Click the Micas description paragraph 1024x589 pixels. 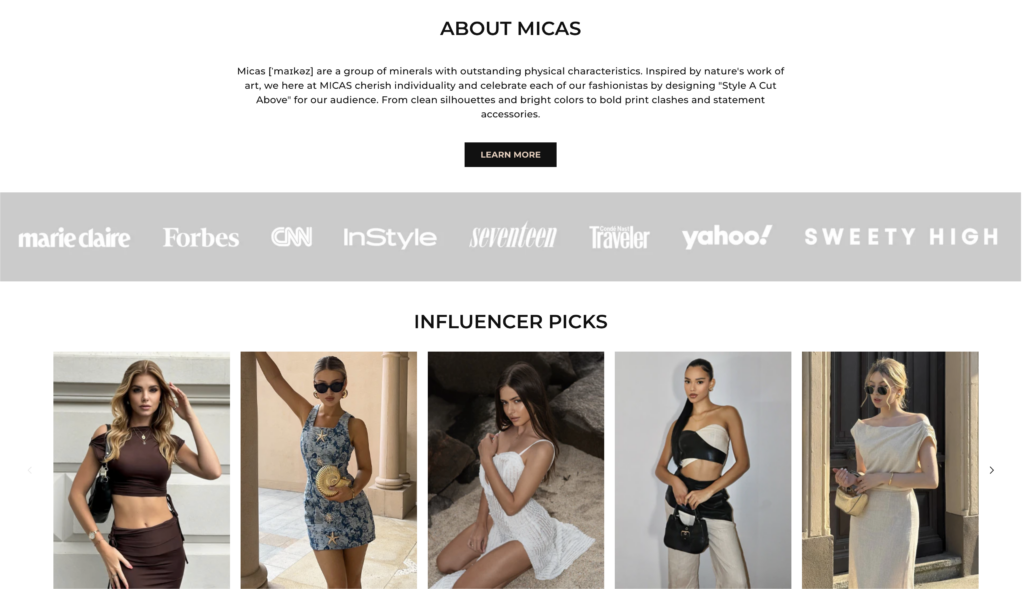511,92
